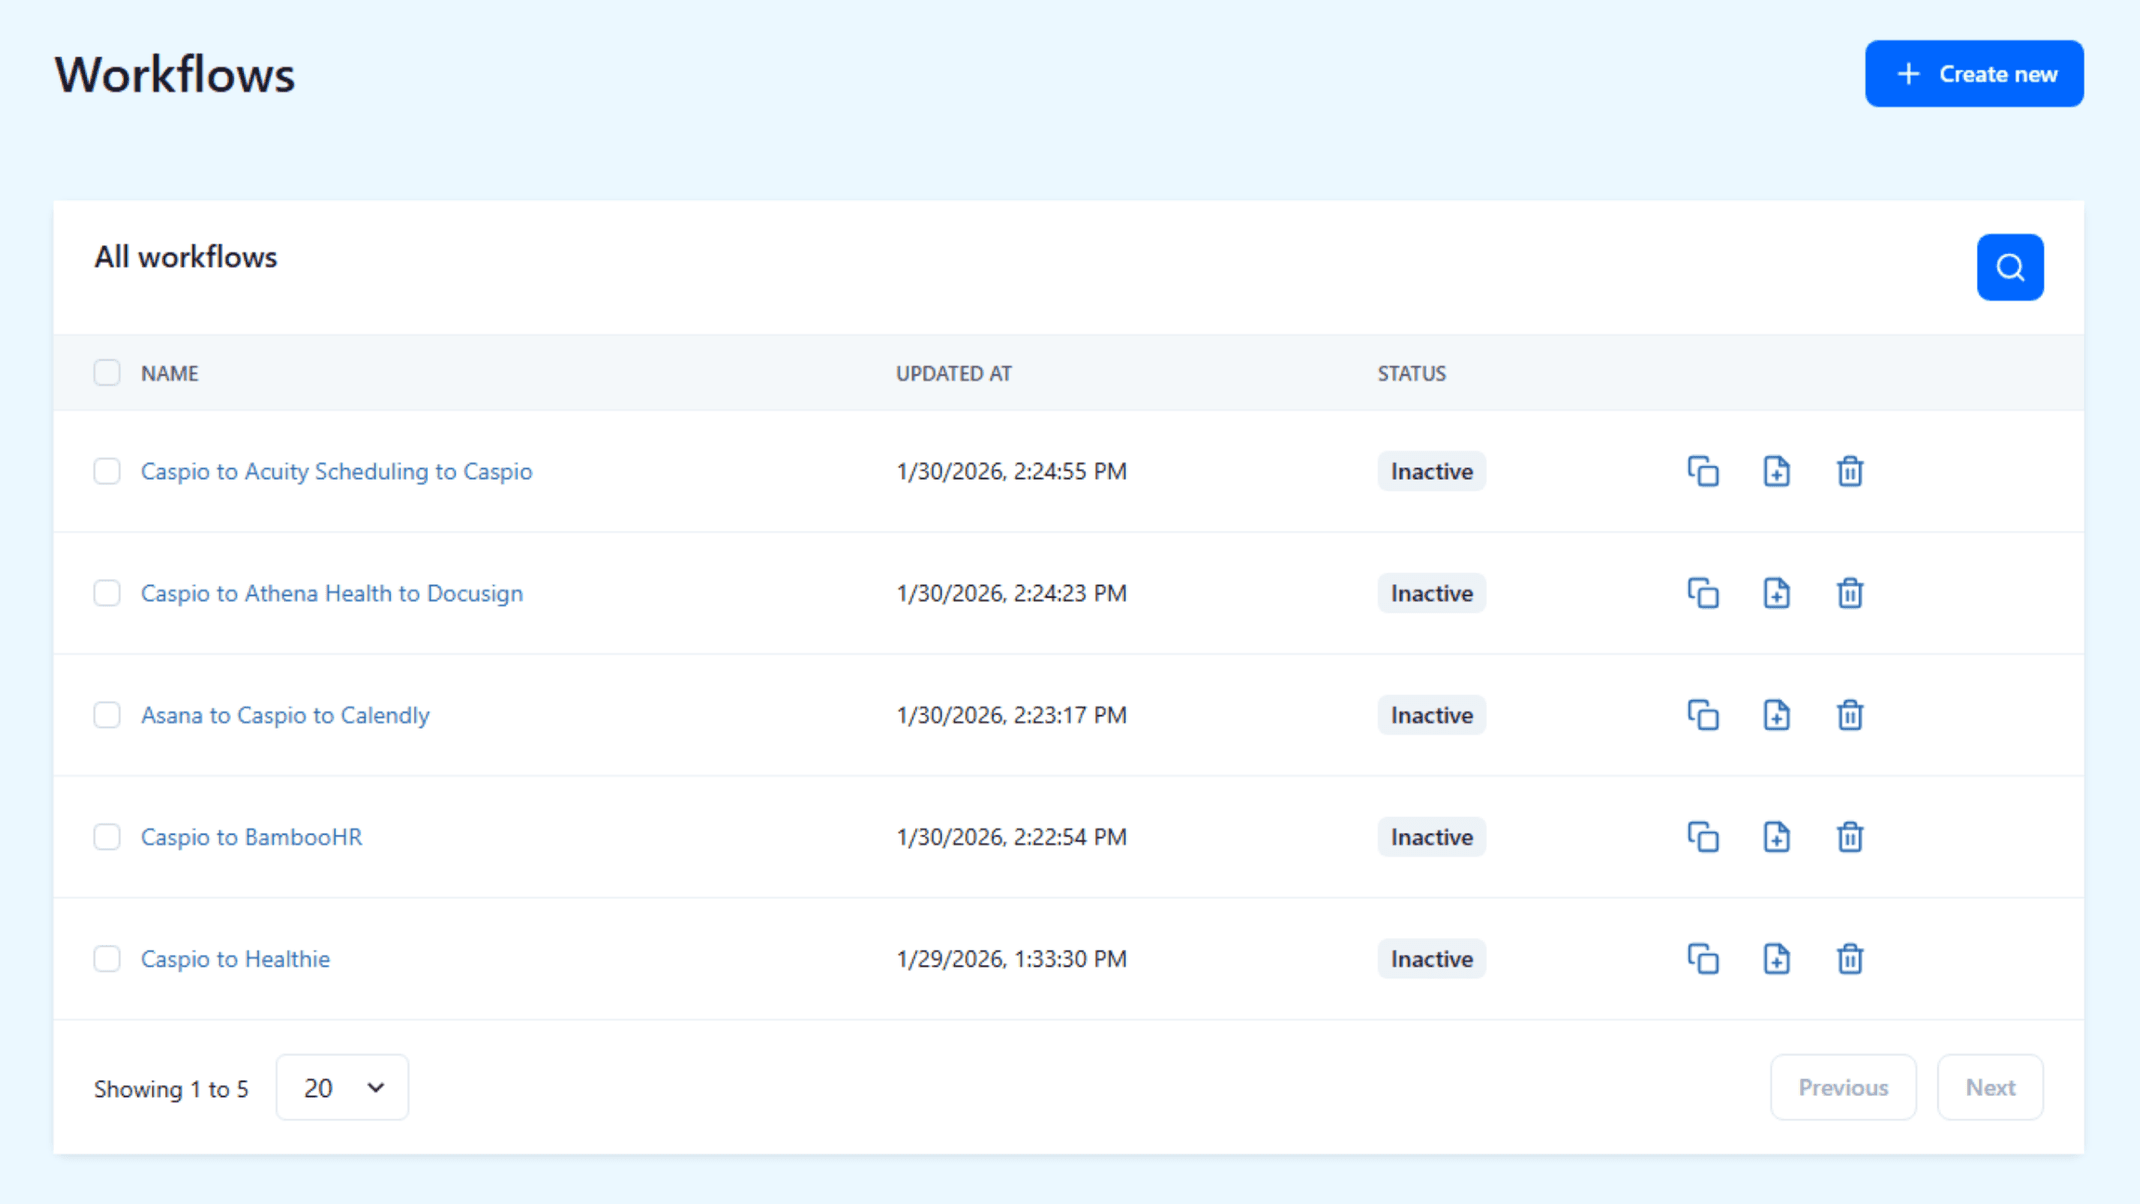Duplicate the Asana to Caspio to Calendly workflow

click(x=1703, y=715)
